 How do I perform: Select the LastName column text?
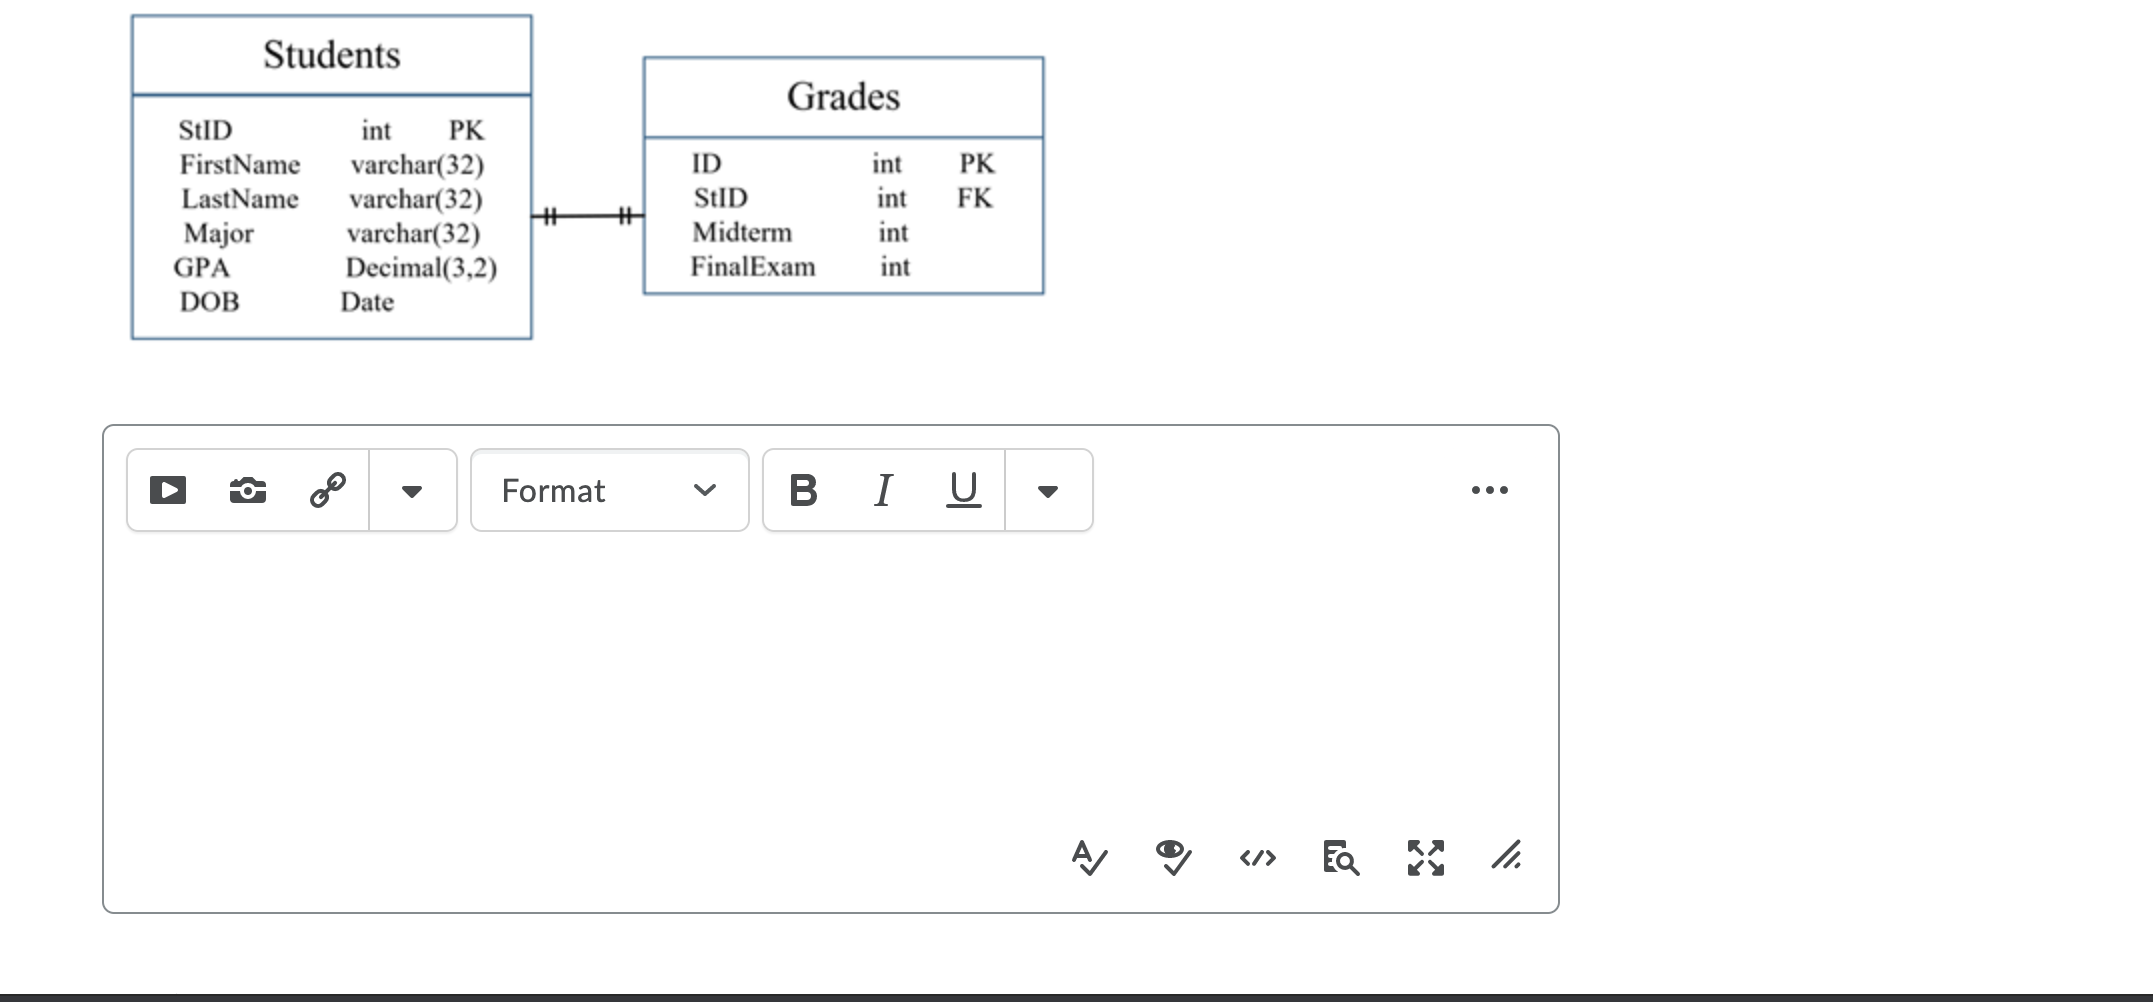(x=240, y=199)
